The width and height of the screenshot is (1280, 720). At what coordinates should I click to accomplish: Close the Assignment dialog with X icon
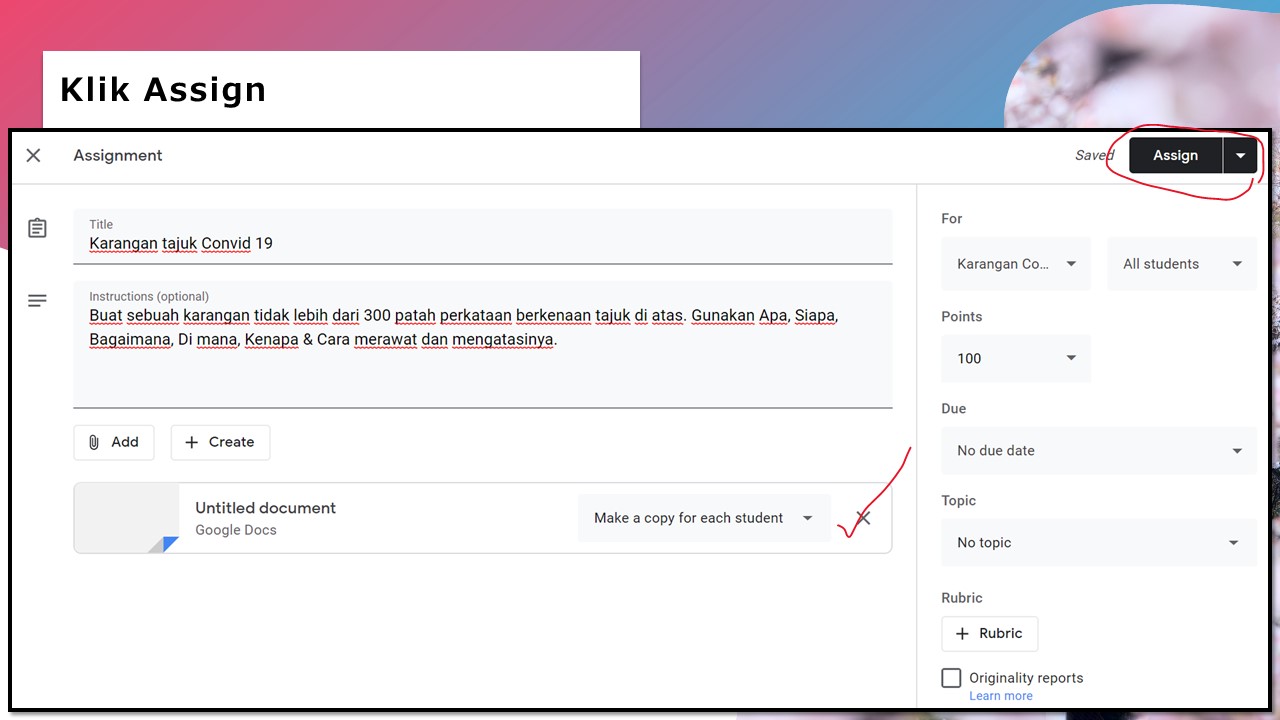pyautogui.click(x=33, y=156)
